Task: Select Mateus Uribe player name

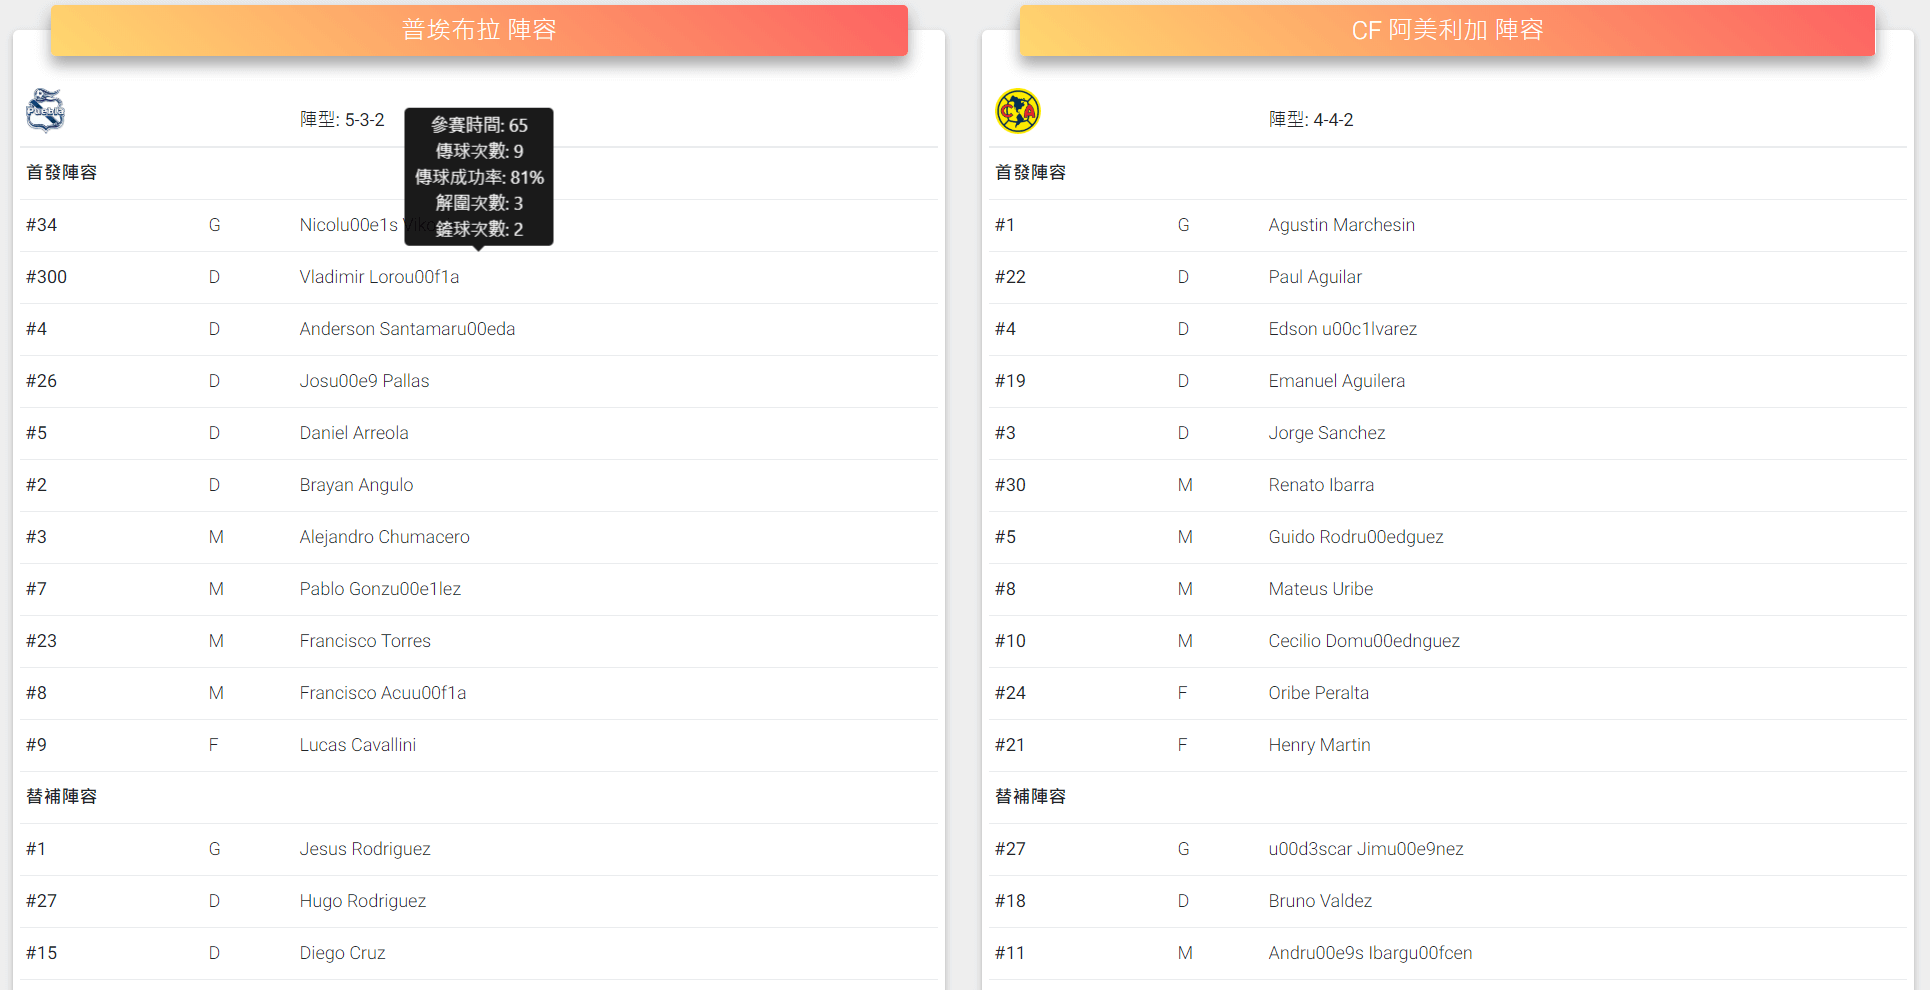Action: tap(1321, 589)
